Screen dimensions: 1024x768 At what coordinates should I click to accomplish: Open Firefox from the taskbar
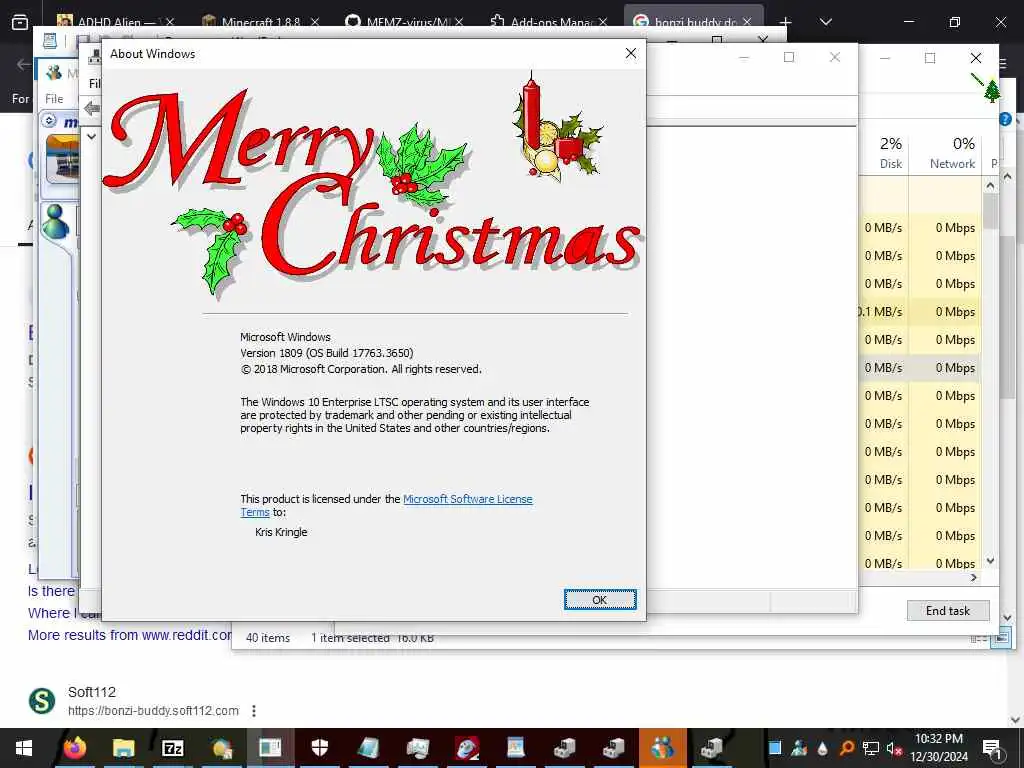(74, 748)
